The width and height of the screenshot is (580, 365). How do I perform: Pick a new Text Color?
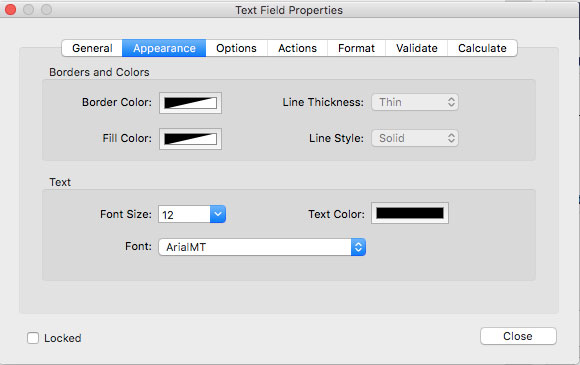click(410, 213)
